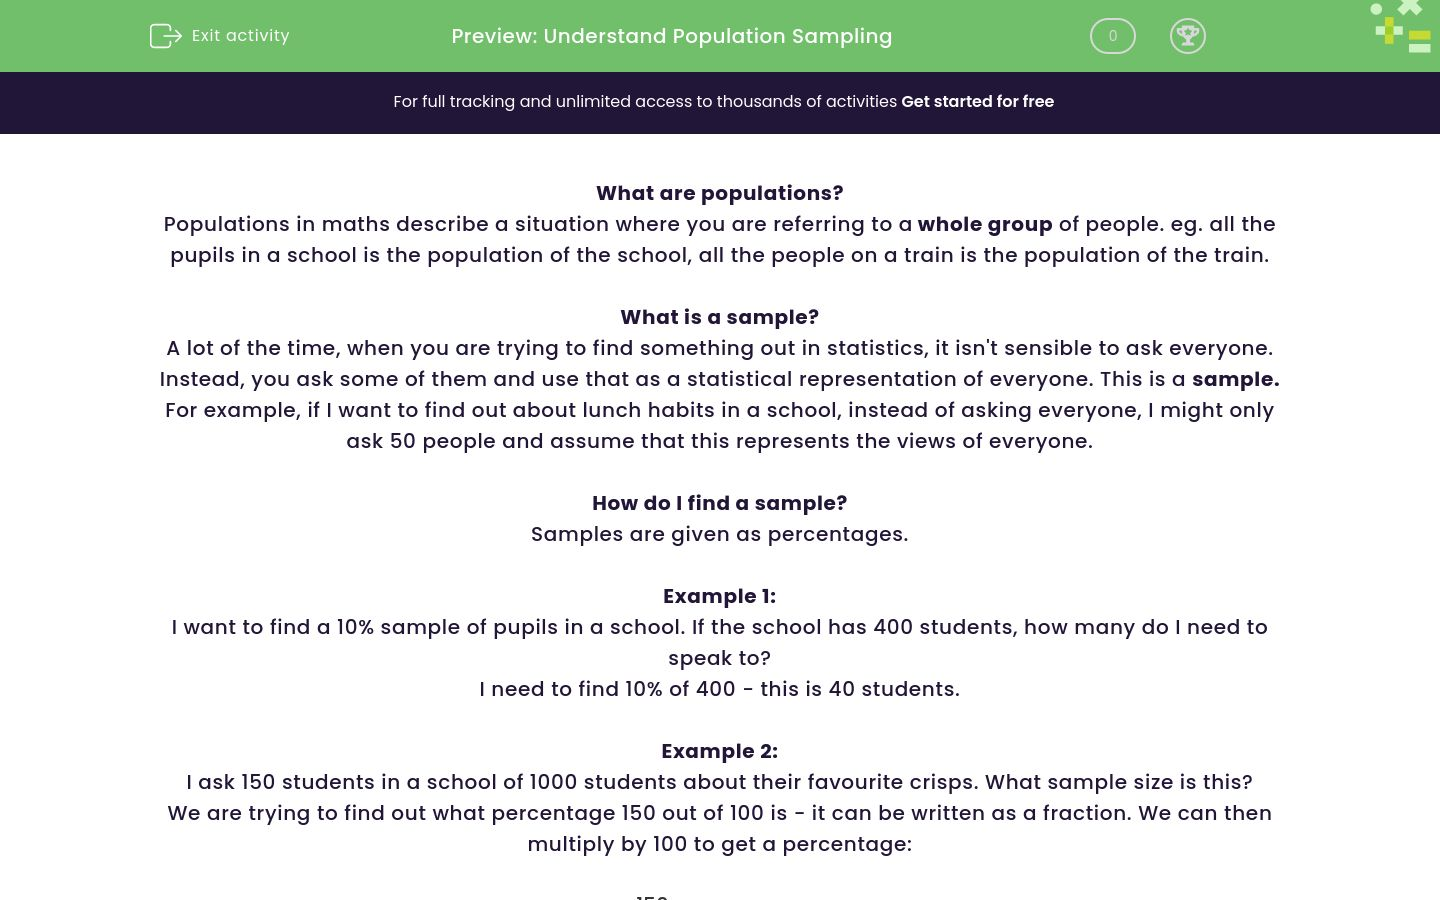Click the 'Get started for free' link

[x=977, y=101]
